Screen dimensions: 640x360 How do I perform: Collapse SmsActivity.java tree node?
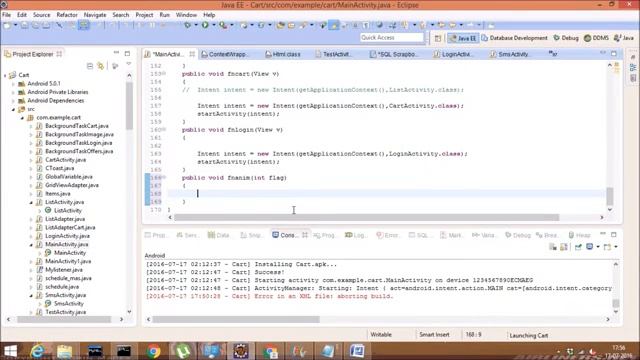tap(31, 296)
